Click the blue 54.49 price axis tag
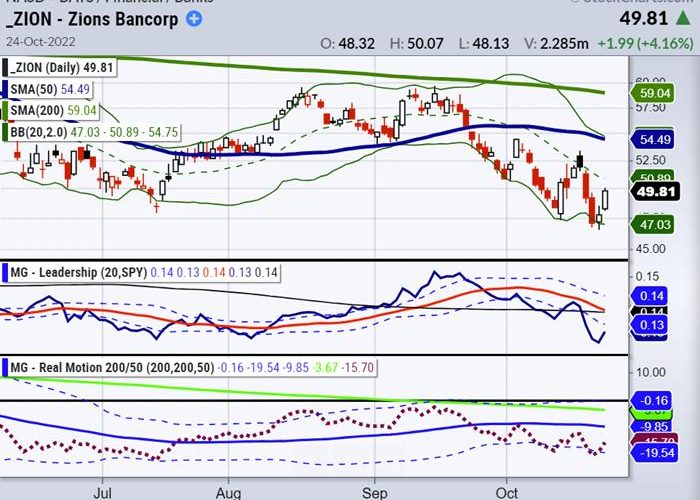This screenshot has width=700, height=500. point(652,140)
